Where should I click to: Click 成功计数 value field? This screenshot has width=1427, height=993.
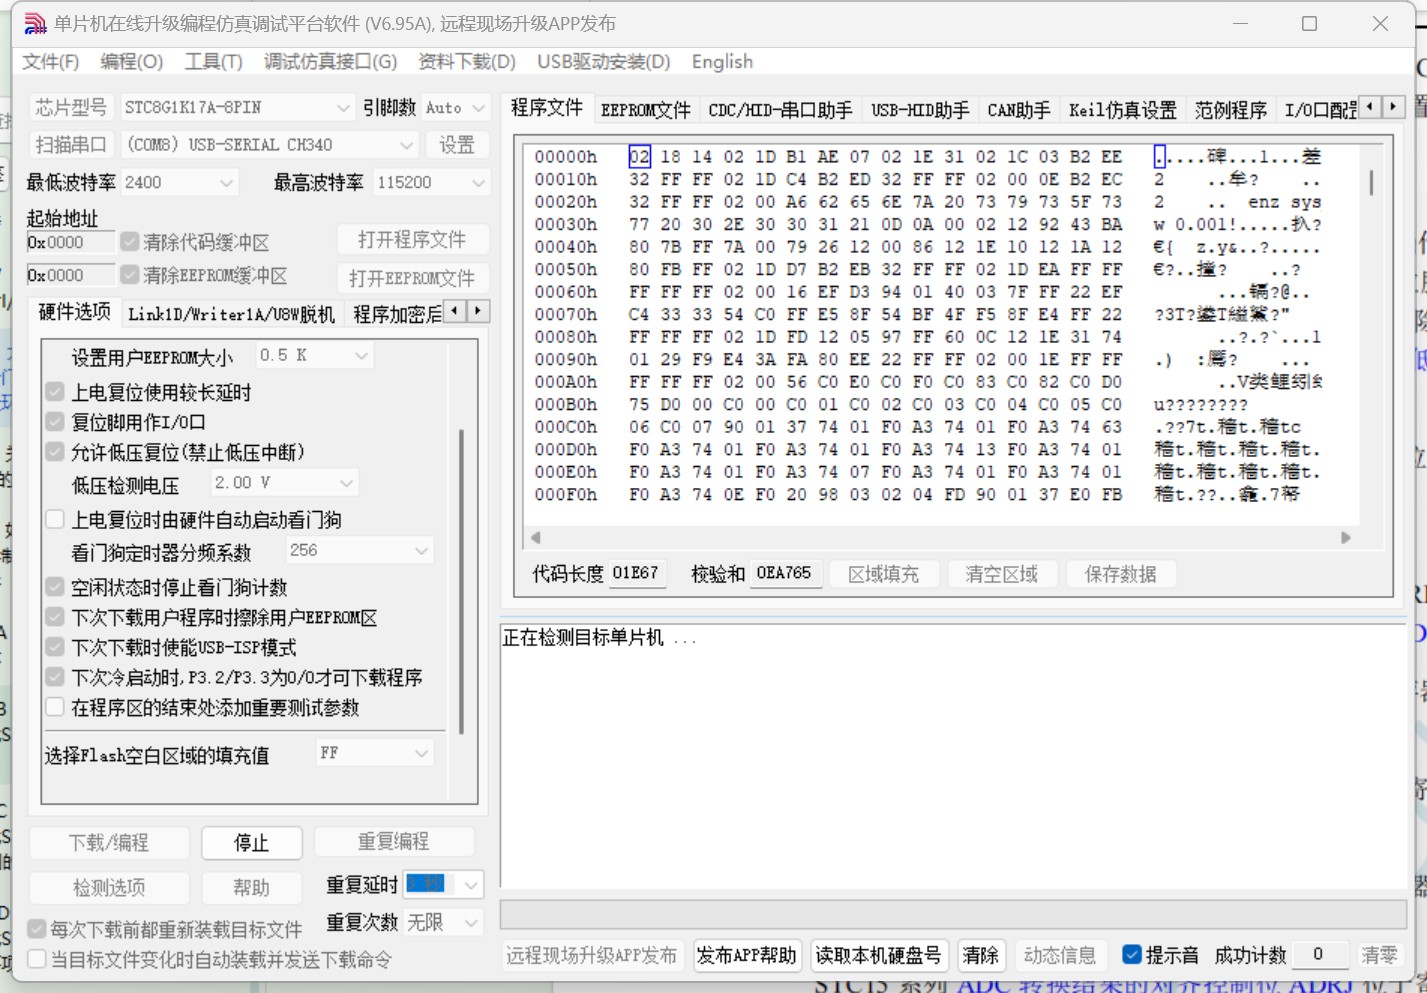pyautogui.click(x=1319, y=955)
